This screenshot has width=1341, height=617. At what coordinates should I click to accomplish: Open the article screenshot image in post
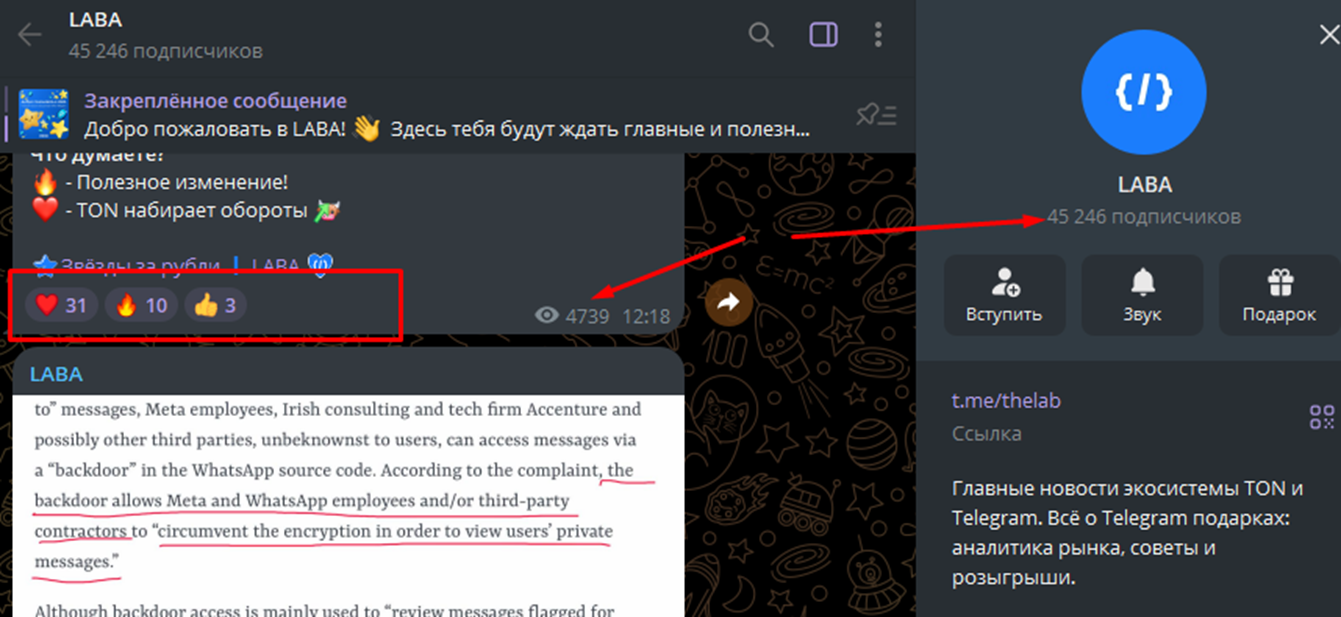pyautogui.click(x=348, y=505)
